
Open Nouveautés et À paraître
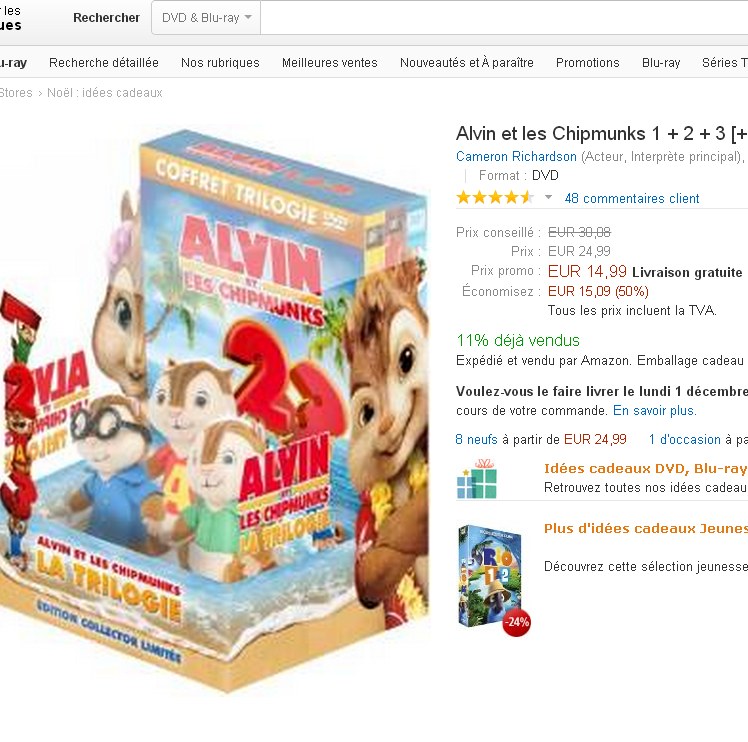(467, 63)
